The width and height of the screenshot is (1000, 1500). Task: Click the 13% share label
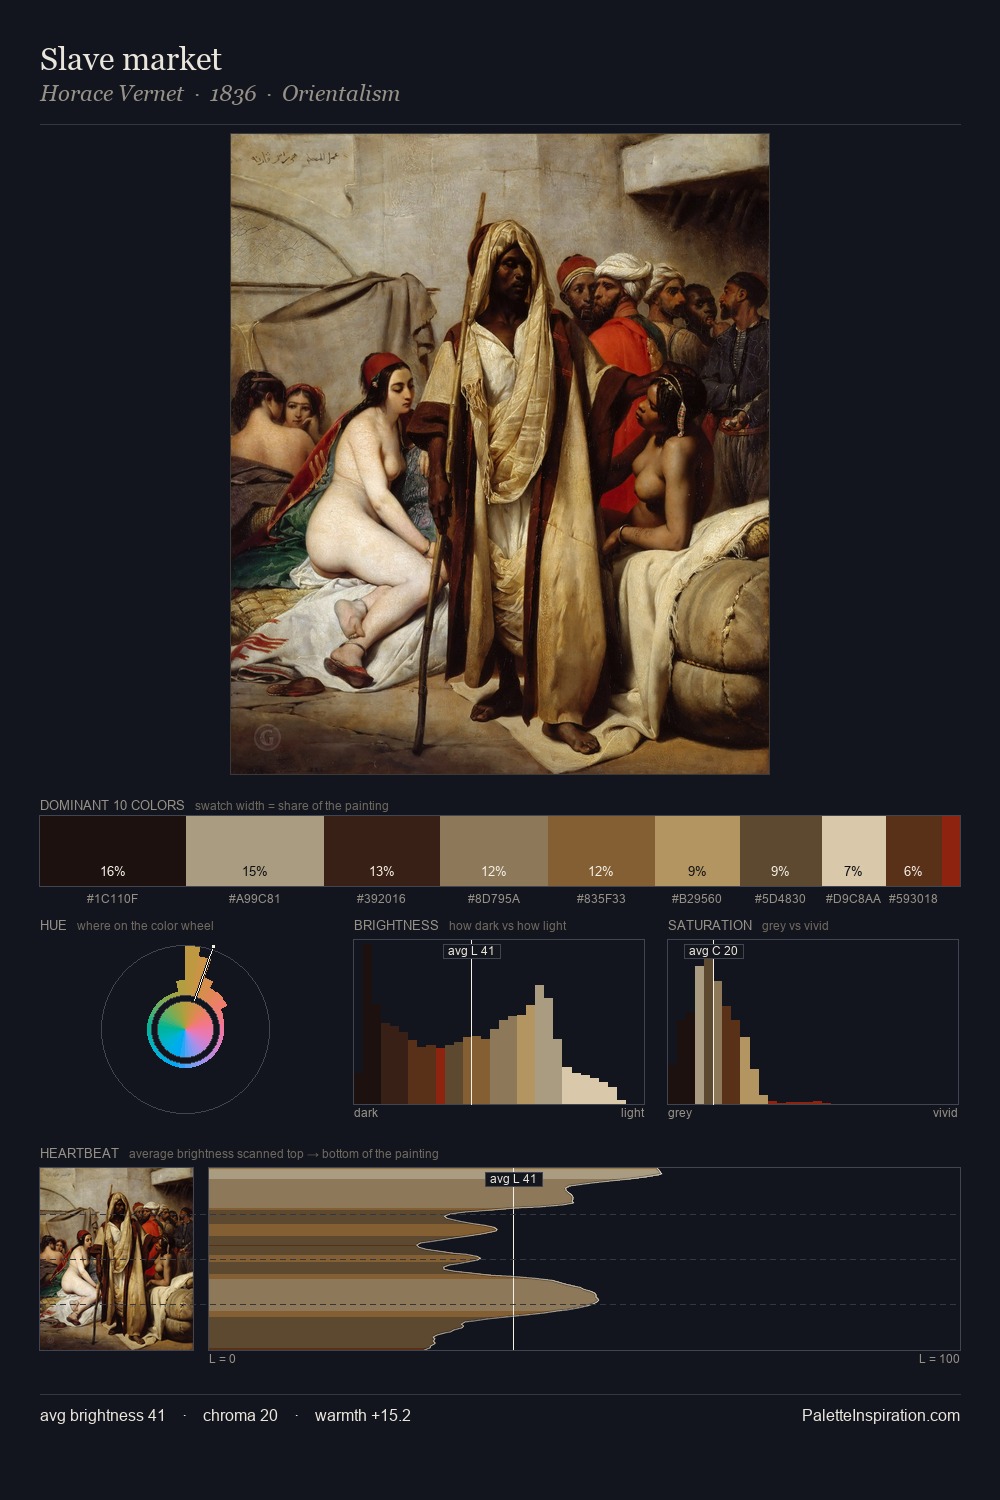(x=382, y=871)
